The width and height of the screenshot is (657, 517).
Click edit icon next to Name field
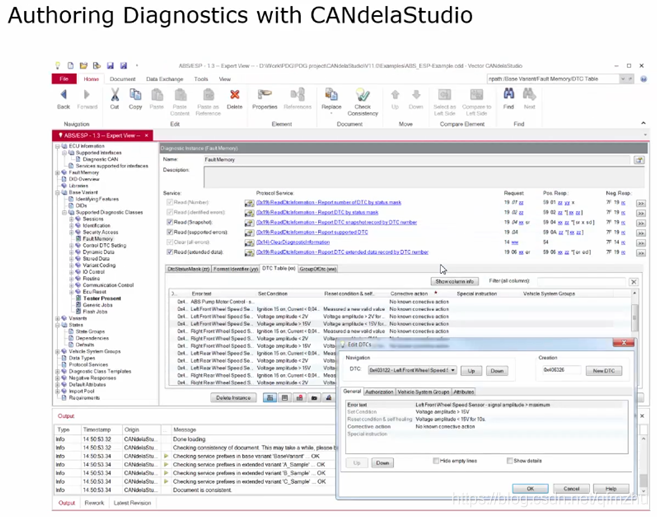(x=639, y=160)
